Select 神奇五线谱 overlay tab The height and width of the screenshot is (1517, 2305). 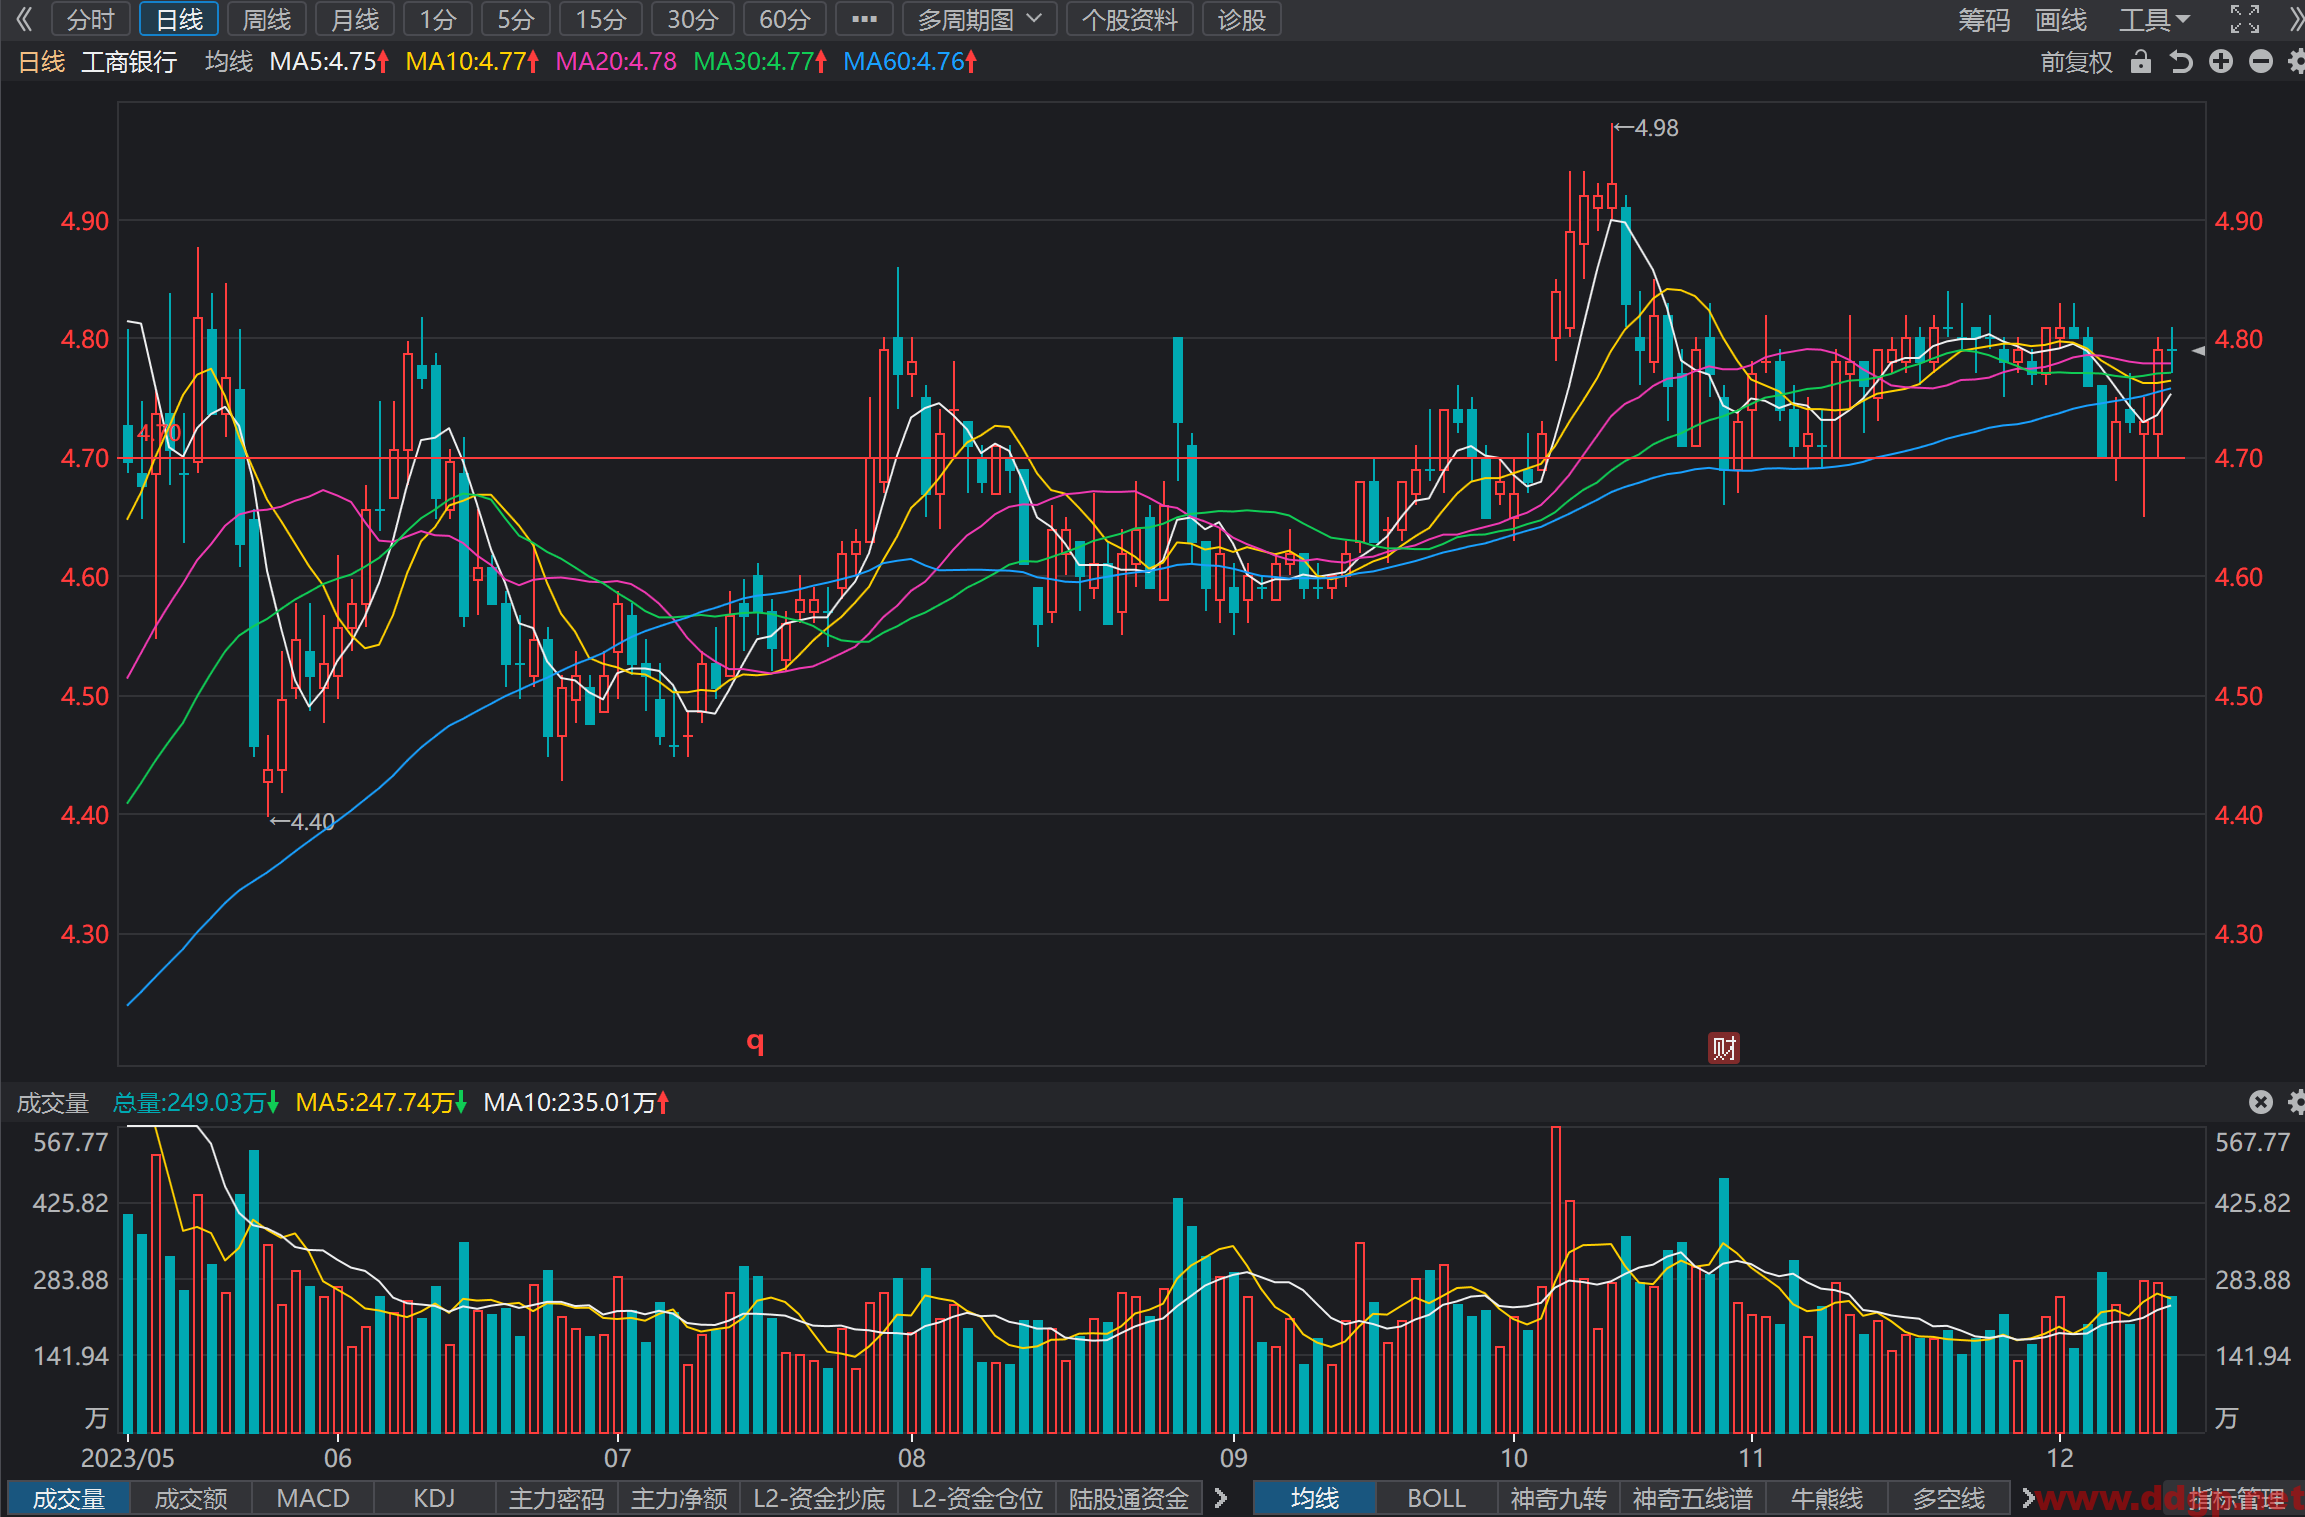[x=1693, y=1498]
